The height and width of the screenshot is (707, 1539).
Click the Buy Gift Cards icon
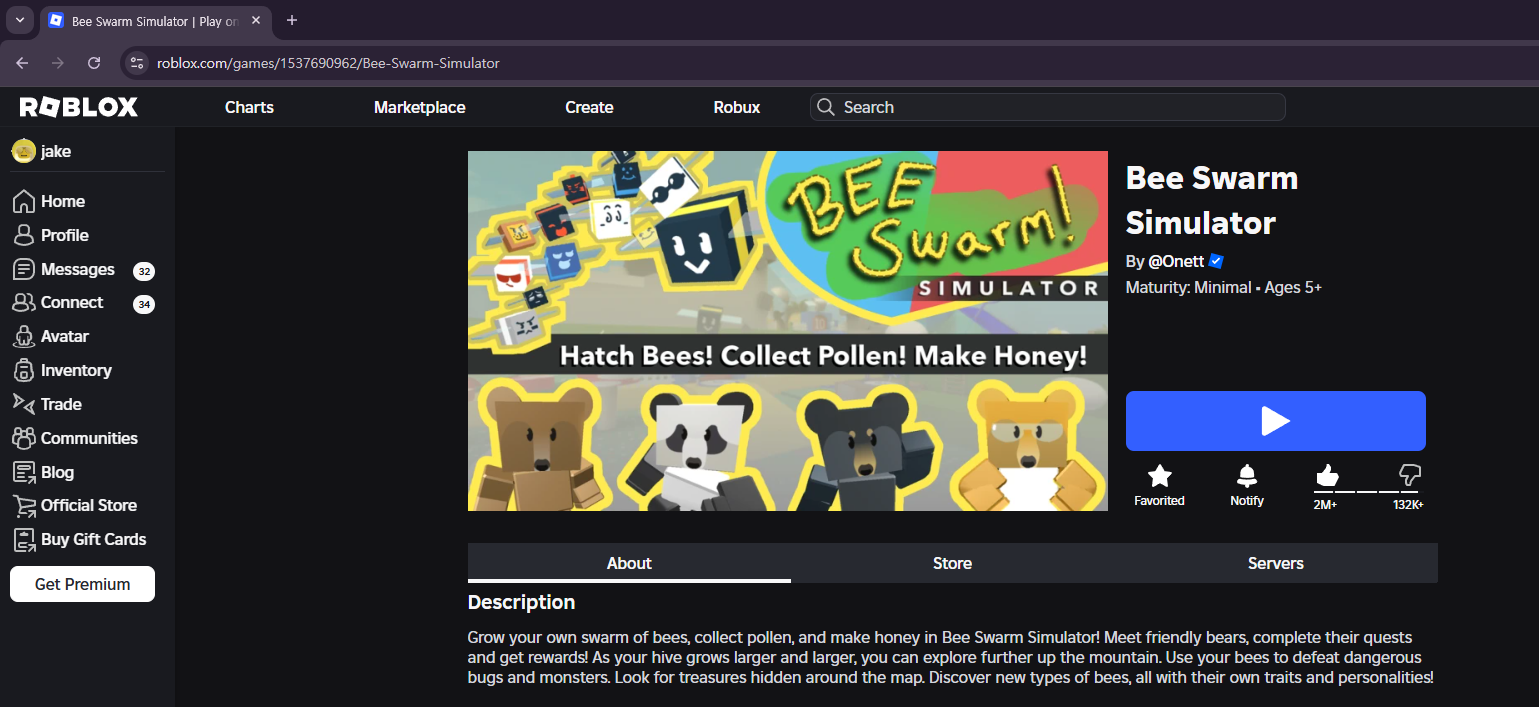(24, 539)
